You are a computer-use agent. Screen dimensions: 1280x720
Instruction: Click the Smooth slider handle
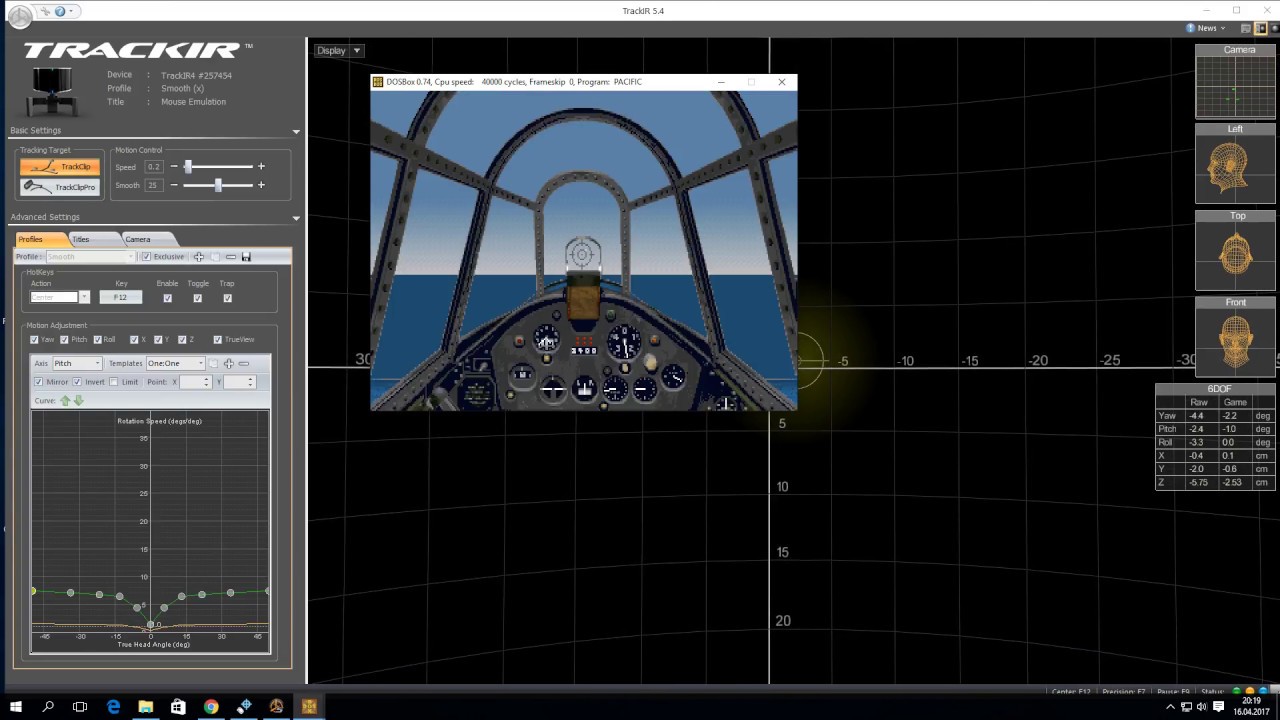pos(218,185)
